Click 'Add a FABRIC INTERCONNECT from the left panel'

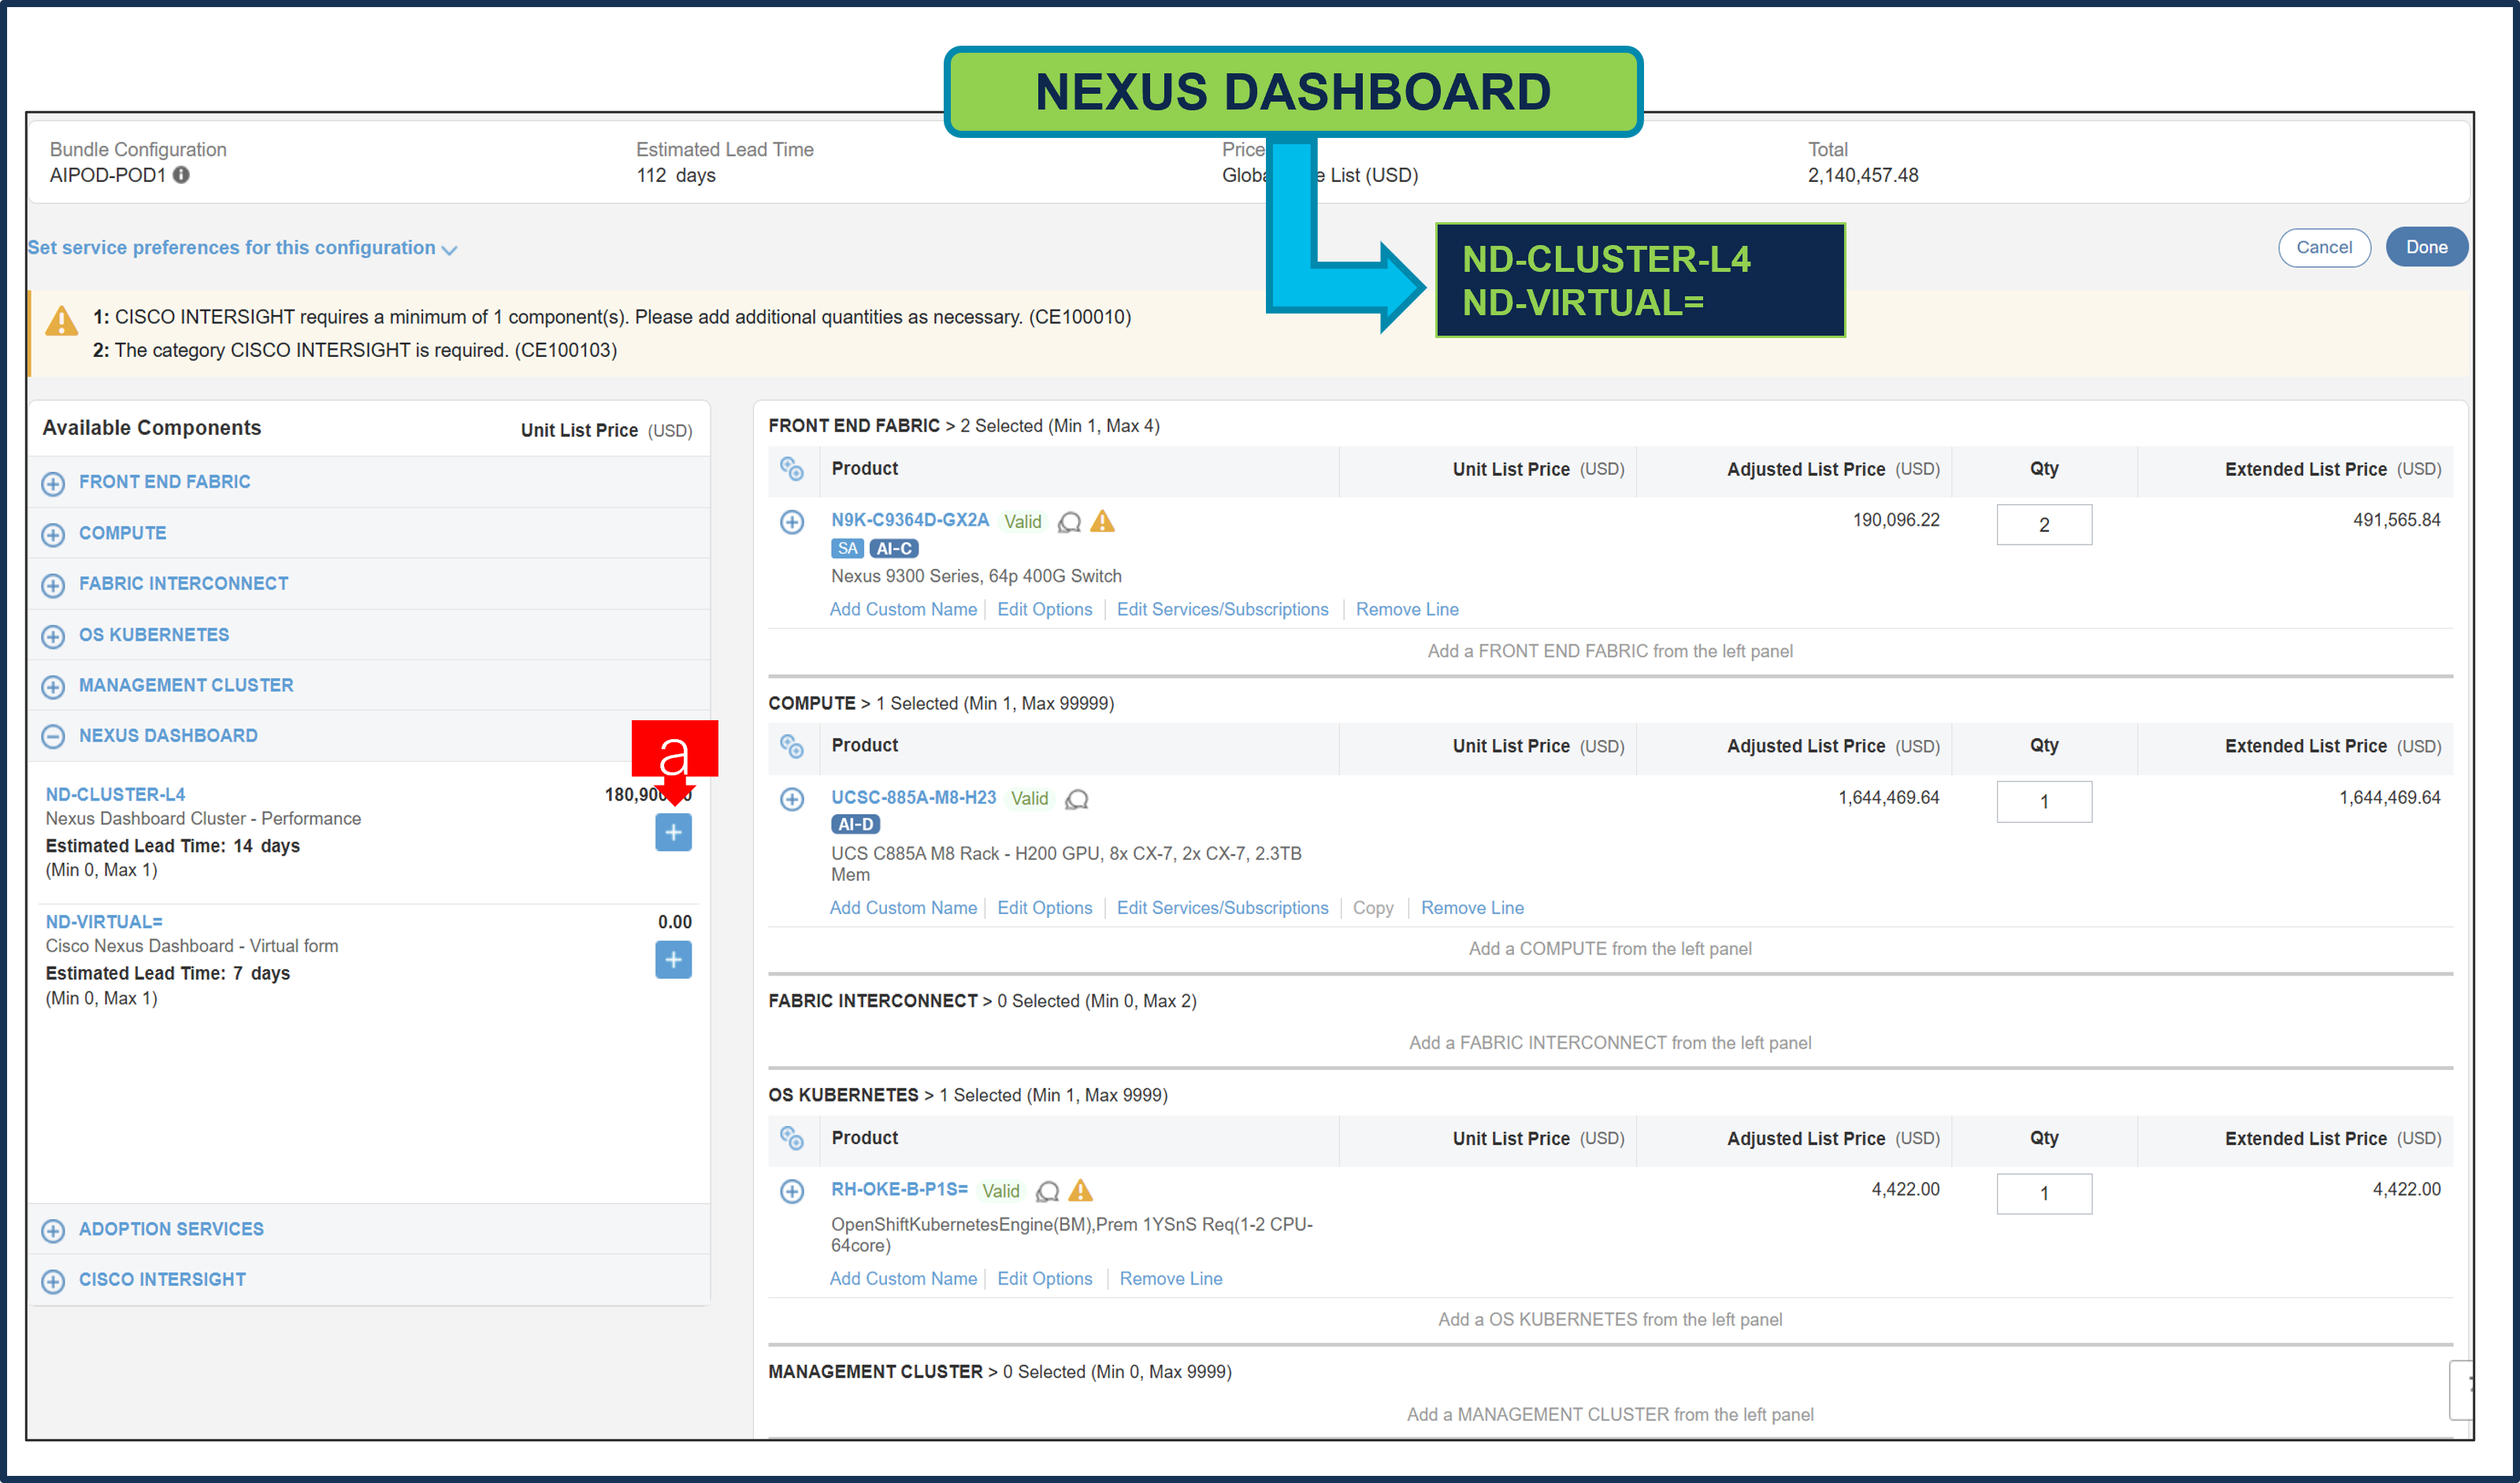click(1610, 1043)
